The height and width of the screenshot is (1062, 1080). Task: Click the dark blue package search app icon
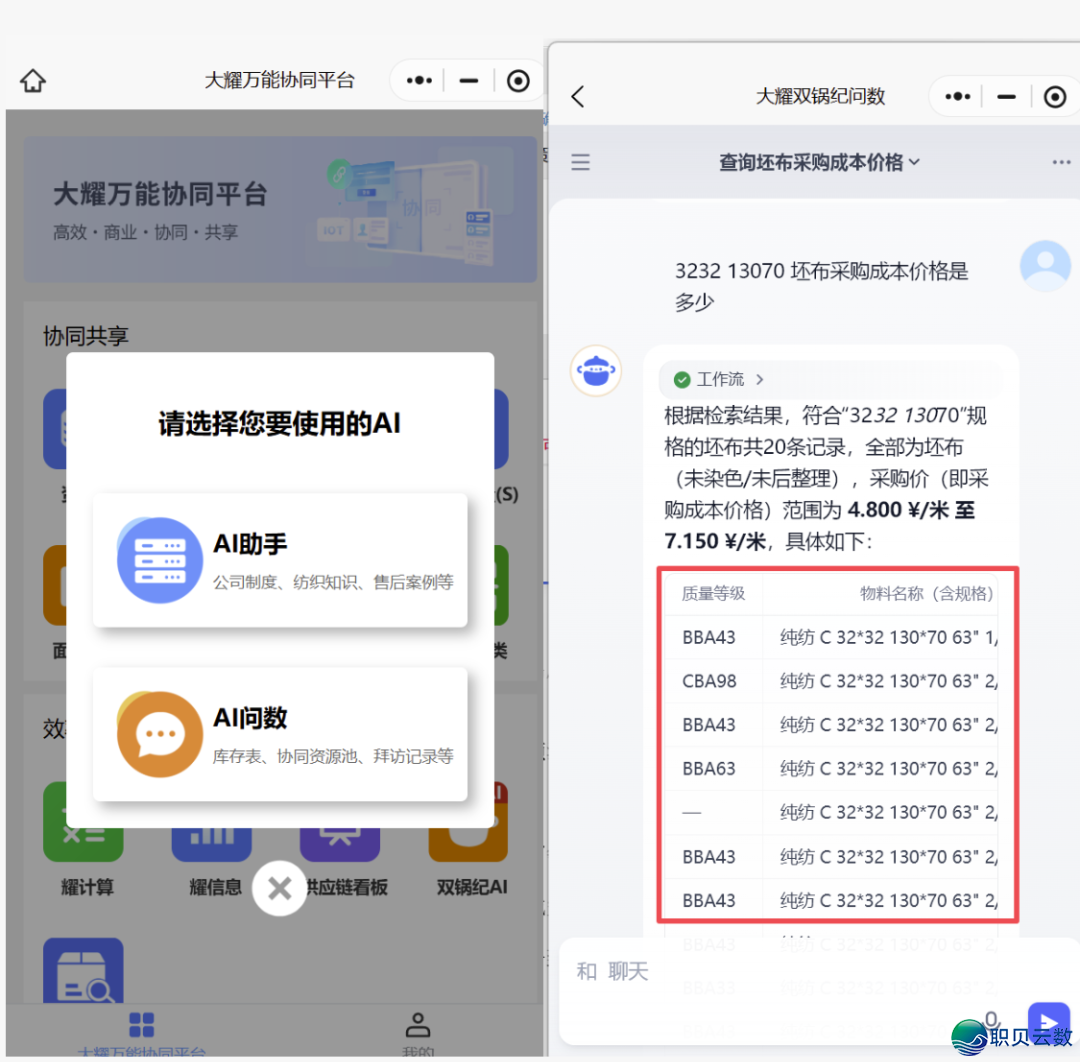click(83, 970)
